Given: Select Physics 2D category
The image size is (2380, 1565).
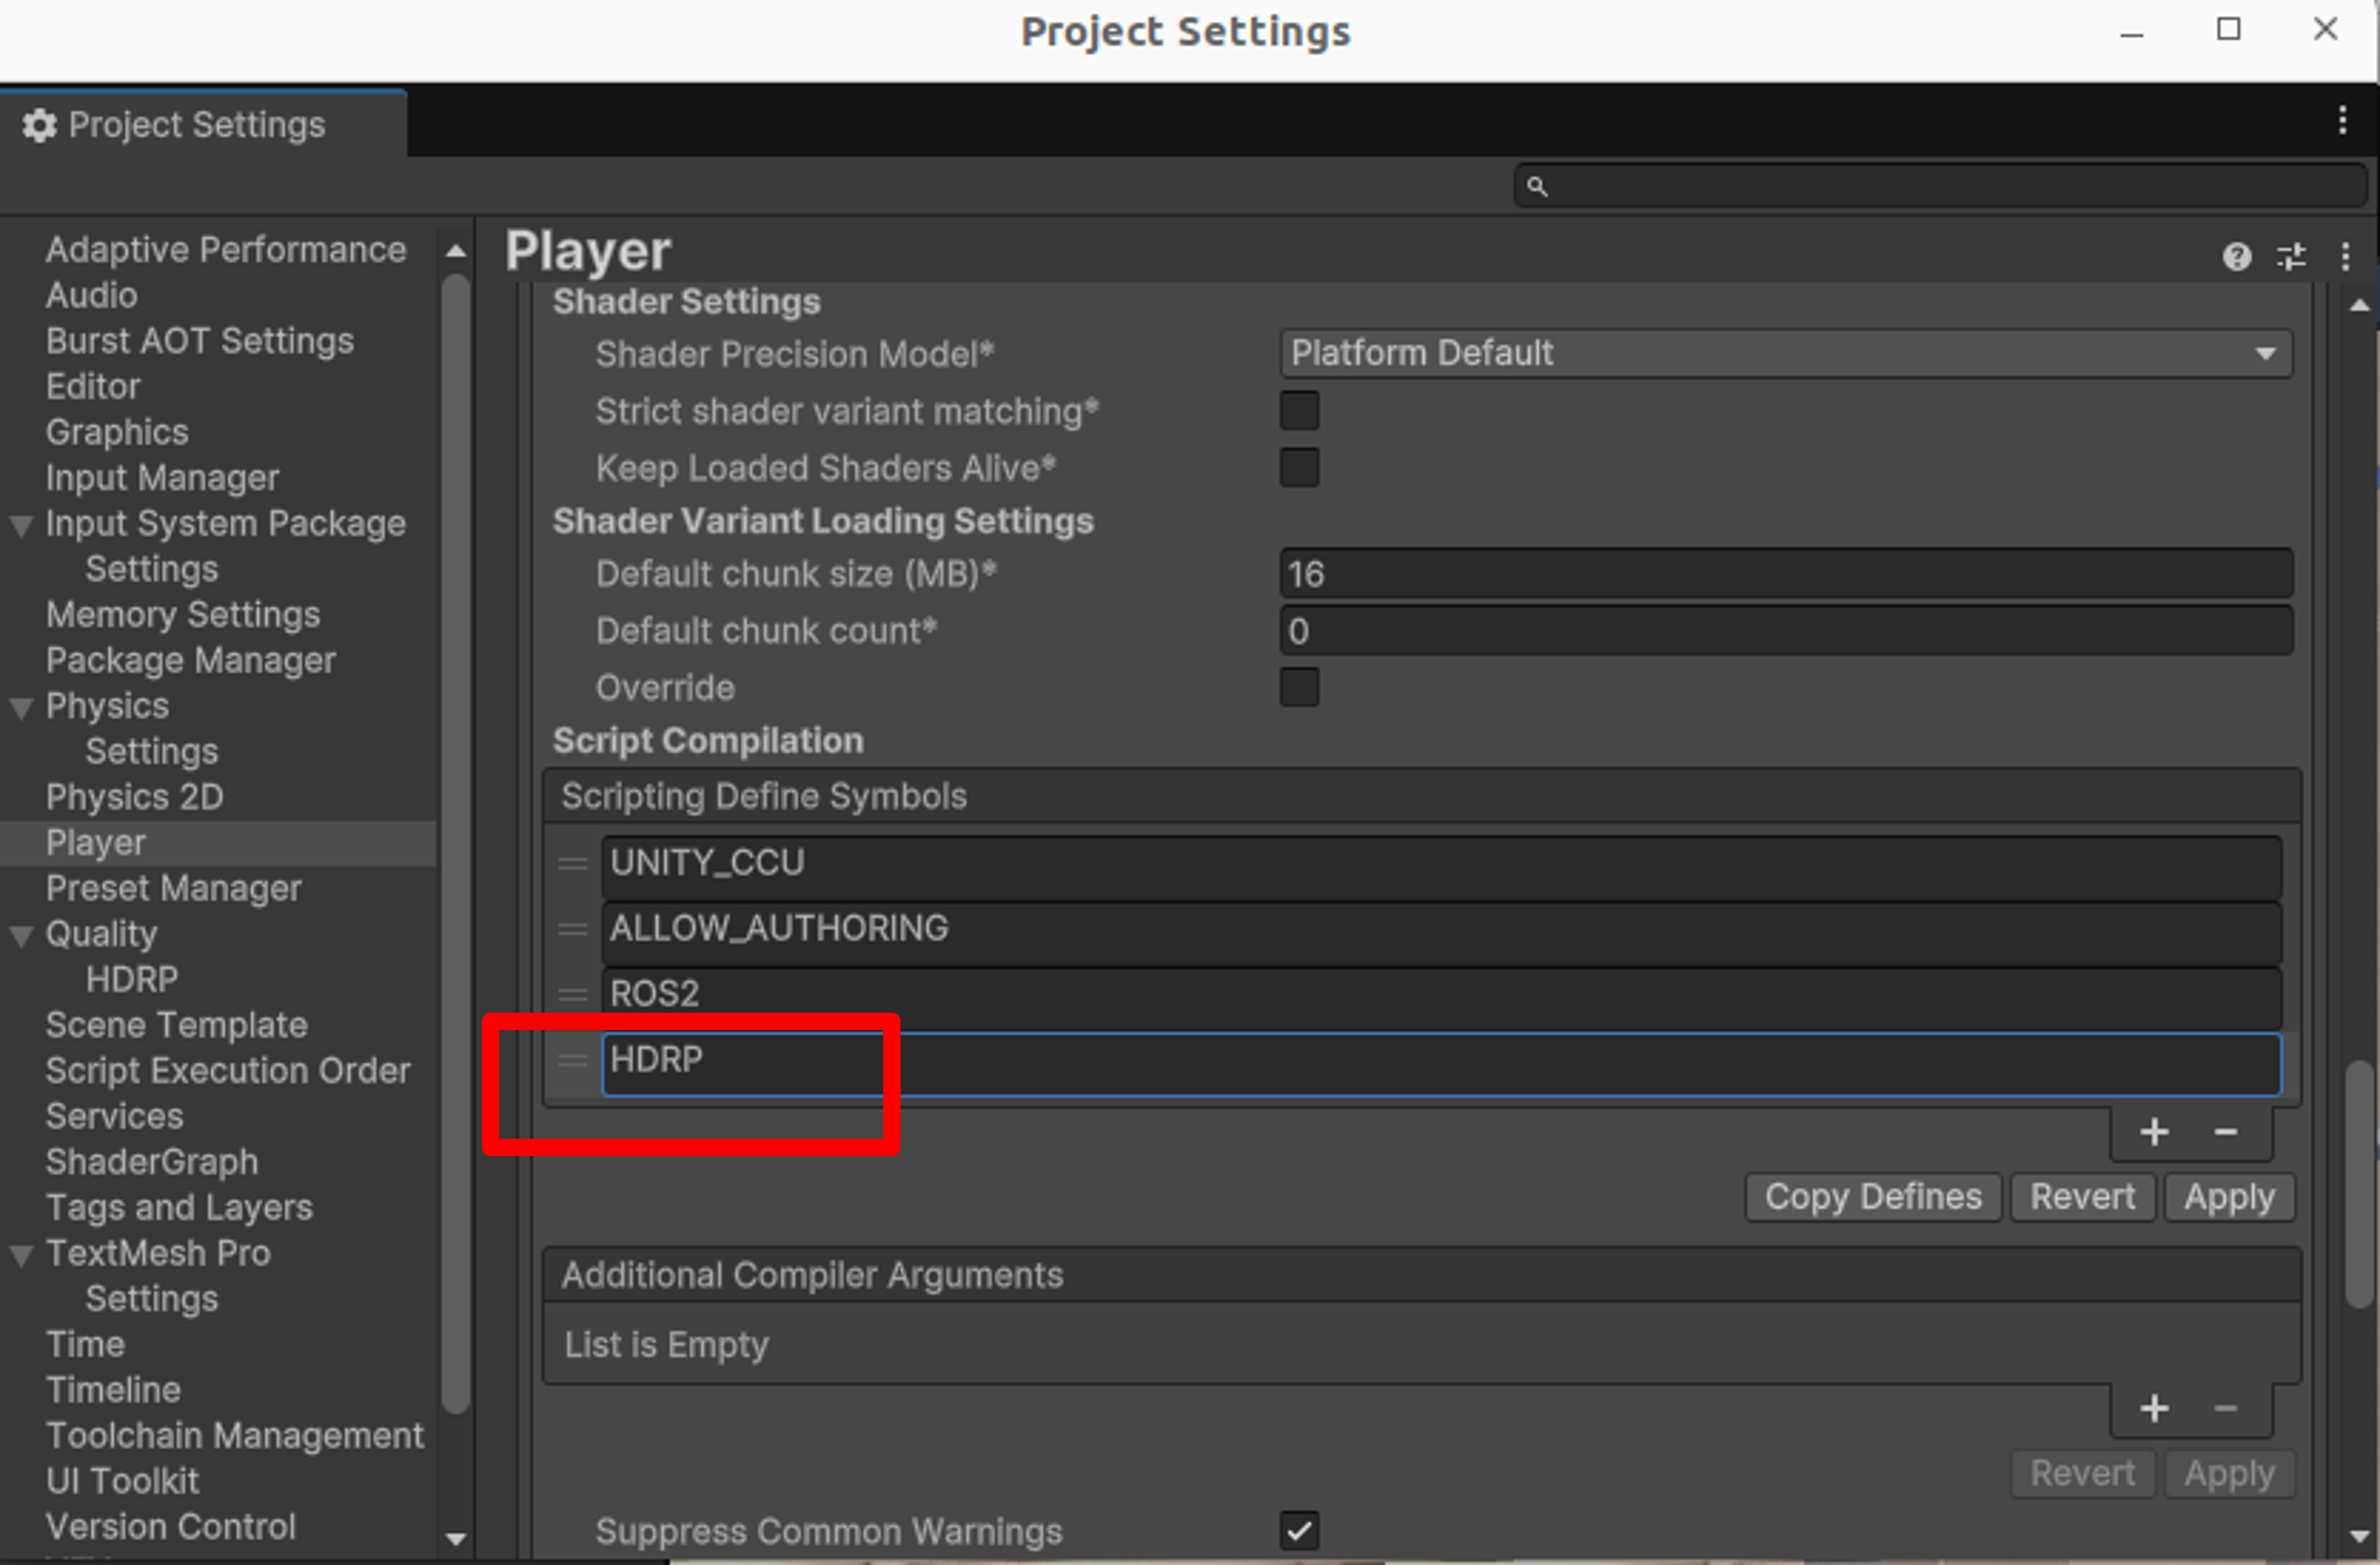Looking at the screenshot, I should (135, 797).
